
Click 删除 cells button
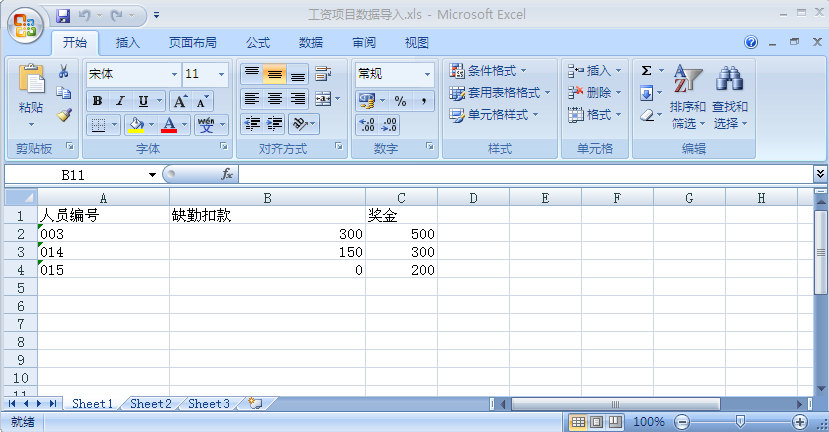pyautogui.click(x=594, y=93)
